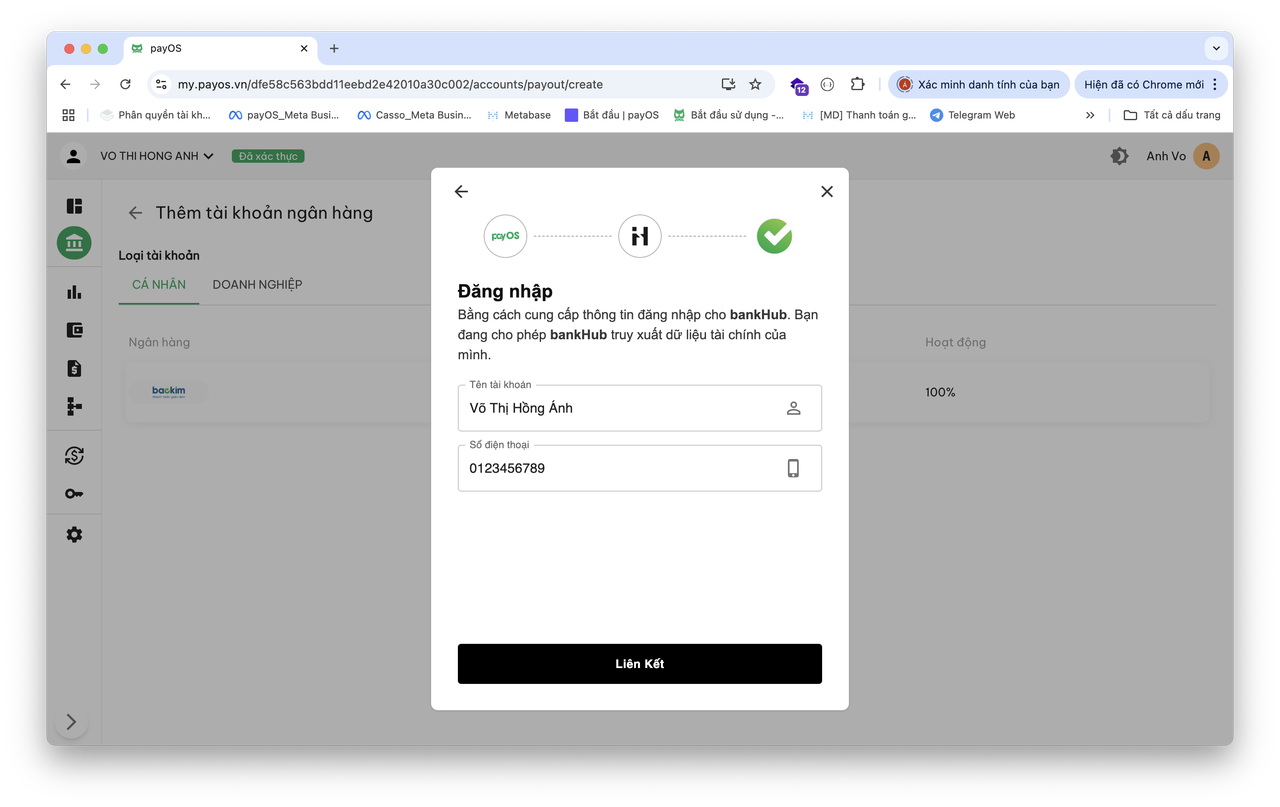Open the Casso_Meta Busin... bookmark
The width and height of the screenshot is (1280, 807).
pyautogui.click(x=414, y=115)
